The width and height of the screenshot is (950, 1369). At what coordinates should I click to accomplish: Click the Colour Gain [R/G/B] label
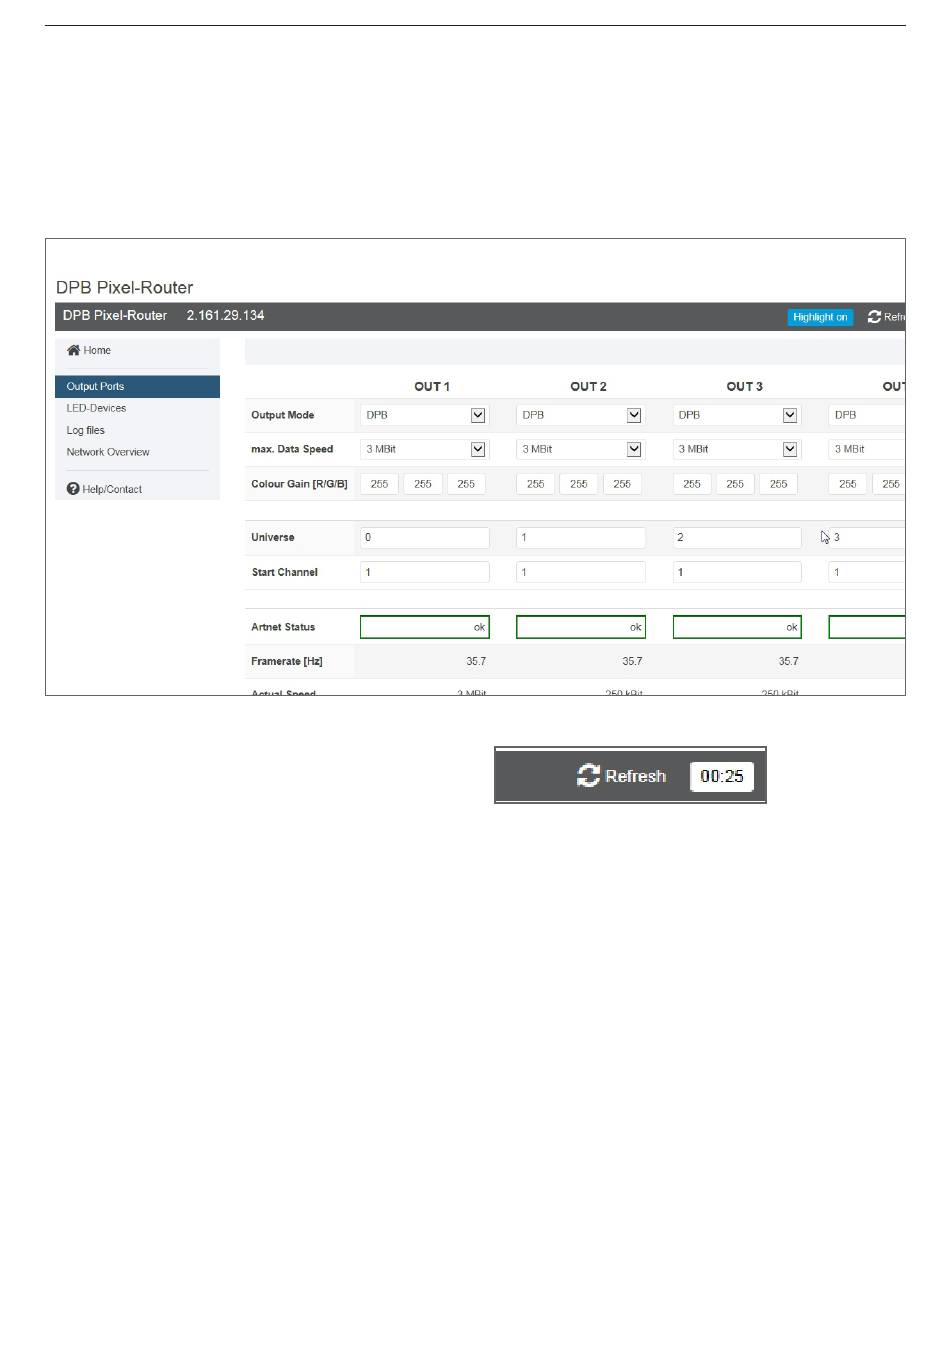coord(299,484)
